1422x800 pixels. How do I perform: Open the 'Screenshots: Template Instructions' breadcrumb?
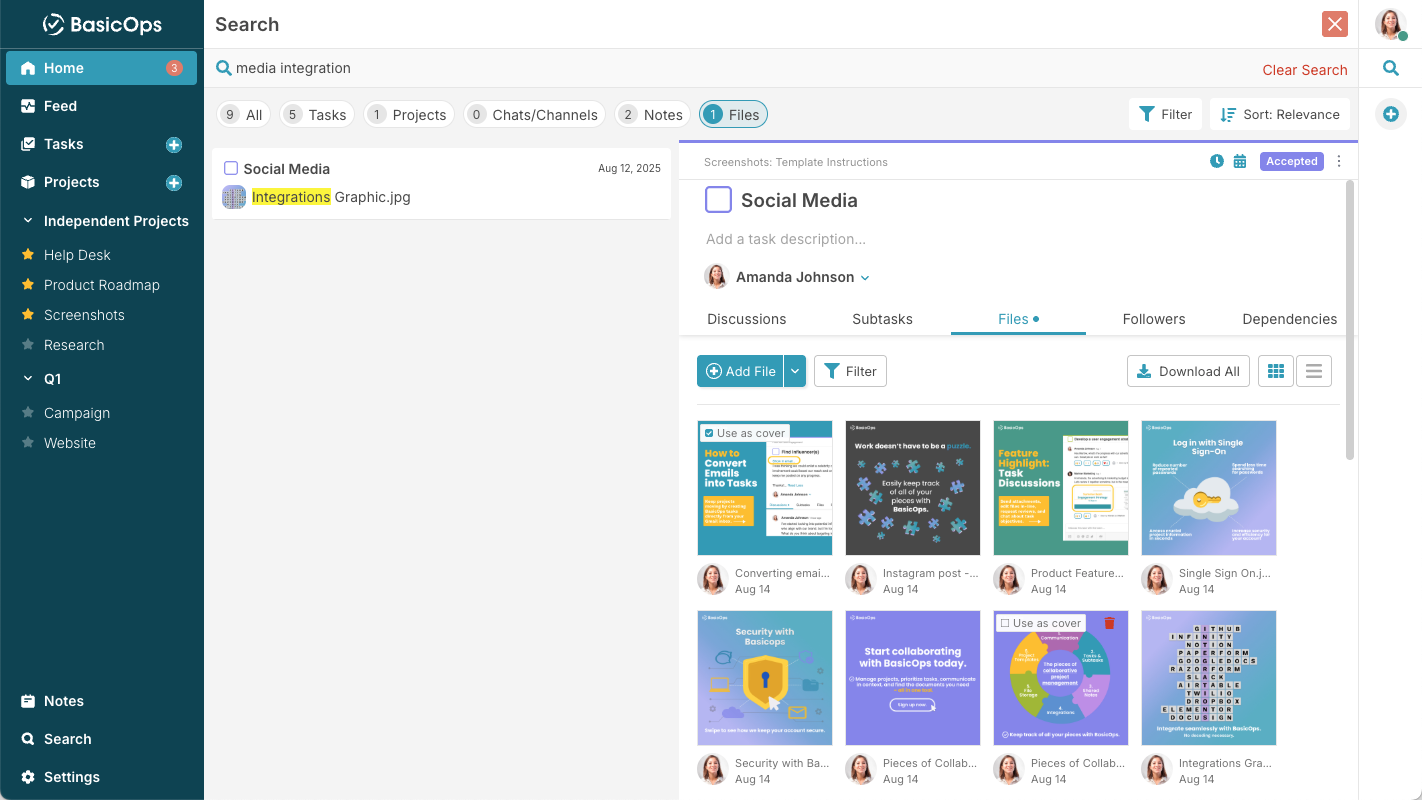coord(796,162)
